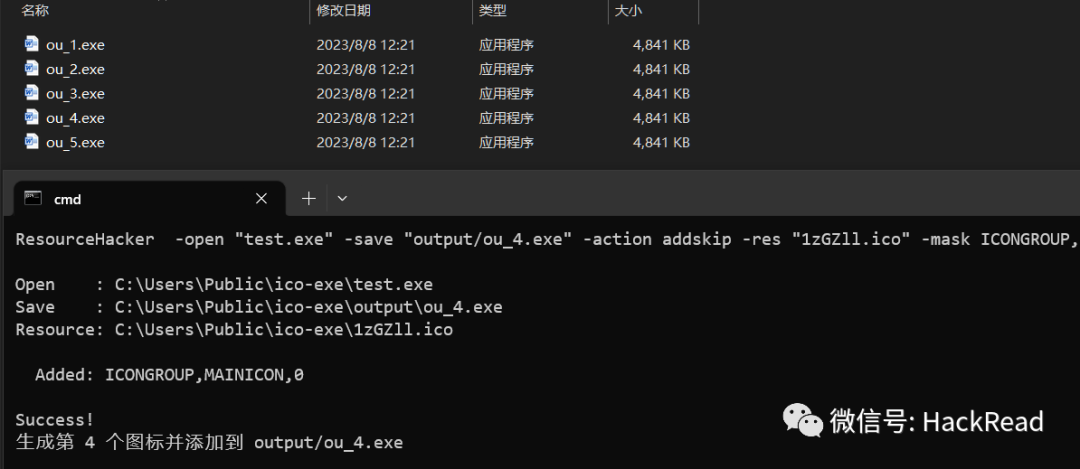Select the ou_2.exe file icon
This screenshot has width=1080, height=469.
32,68
